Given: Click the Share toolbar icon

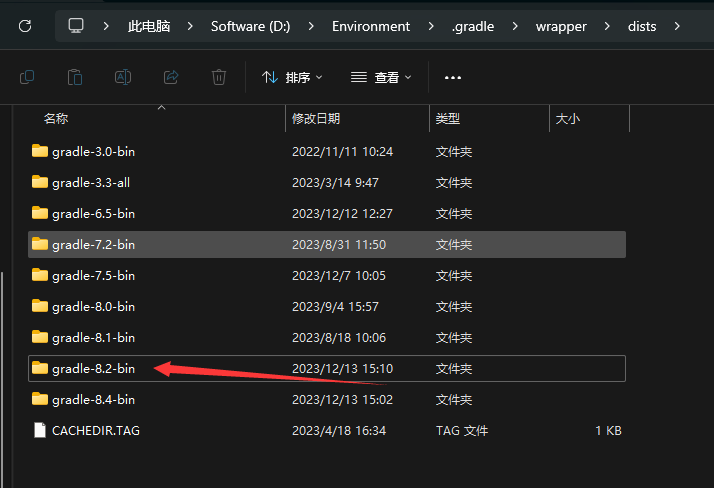Looking at the screenshot, I should [171, 77].
